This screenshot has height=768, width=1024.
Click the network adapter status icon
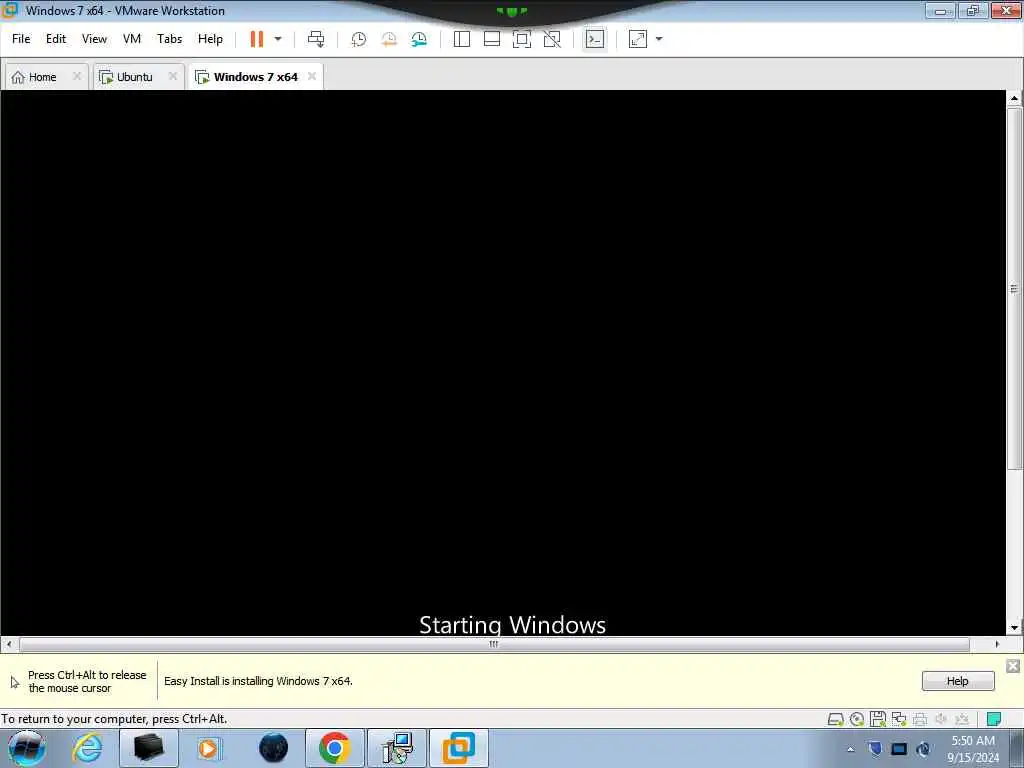tap(899, 720)
